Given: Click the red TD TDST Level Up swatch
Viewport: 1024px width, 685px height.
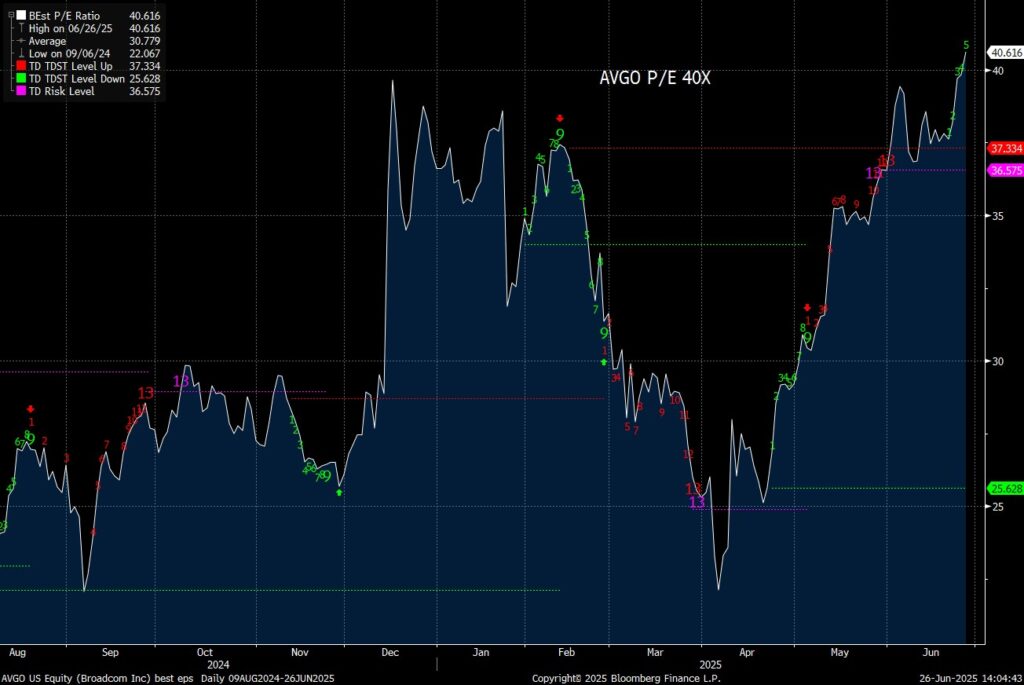Looking at the screenshot, I should point(22,66).
